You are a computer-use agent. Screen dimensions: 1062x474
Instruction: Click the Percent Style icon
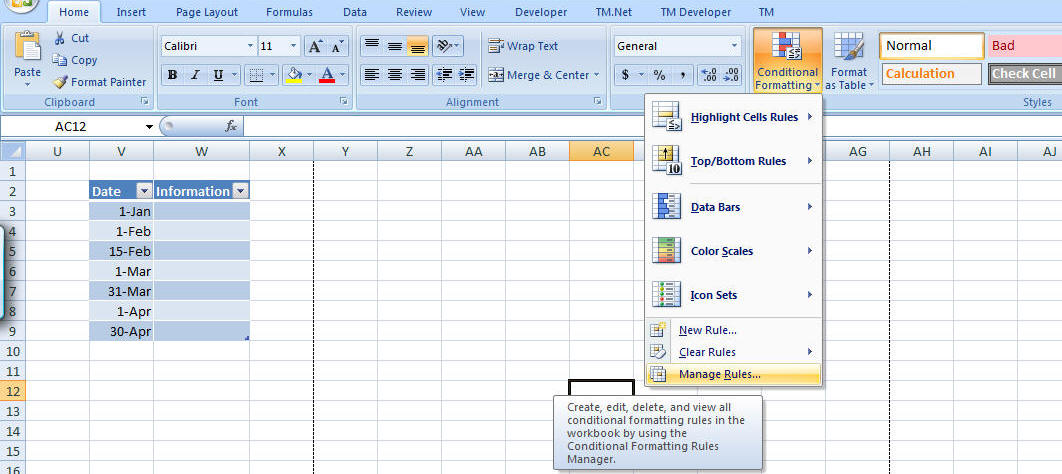(x=659, y=75)
